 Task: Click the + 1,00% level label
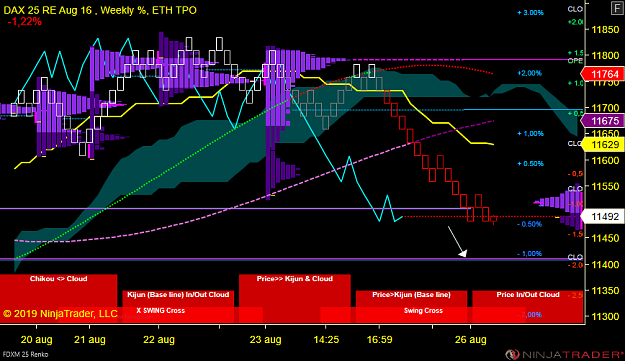(530, 133)
